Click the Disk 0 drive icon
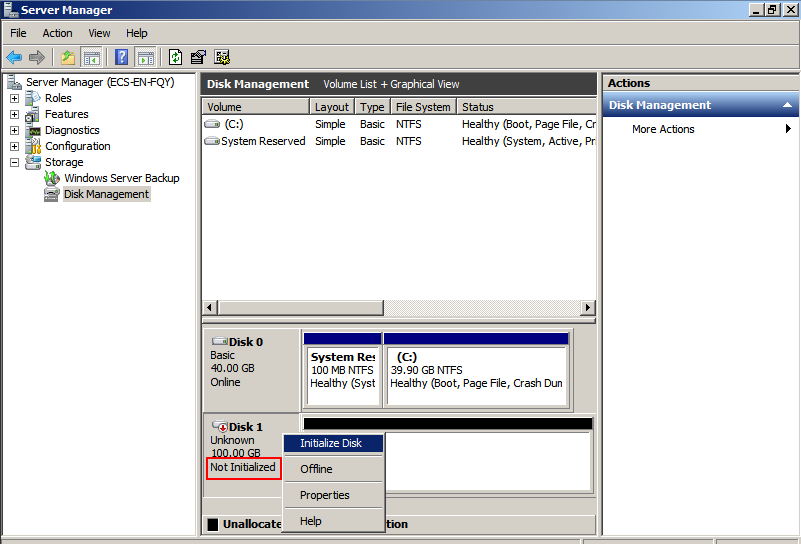Image resolution: width=801 pixels, height=544 pixels. click(x=220, y=341)
